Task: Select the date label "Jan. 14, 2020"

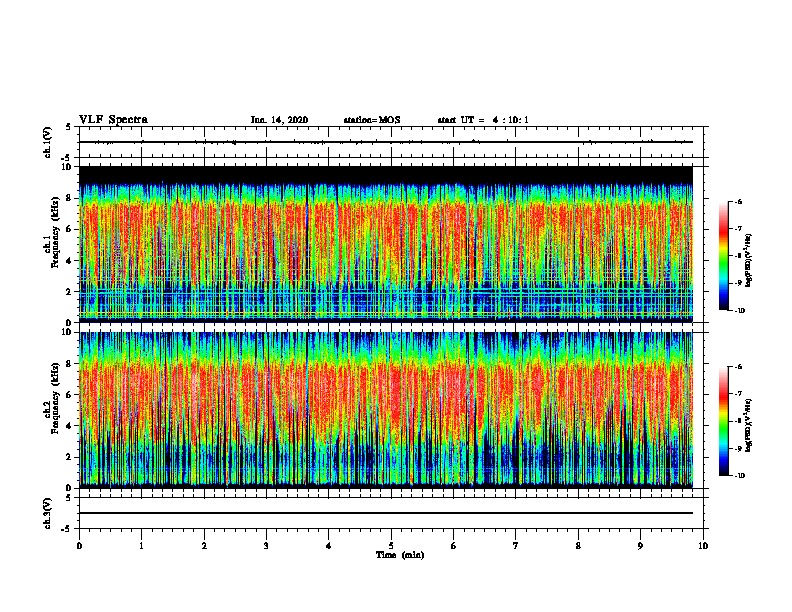Action: [x=279, y=120]
